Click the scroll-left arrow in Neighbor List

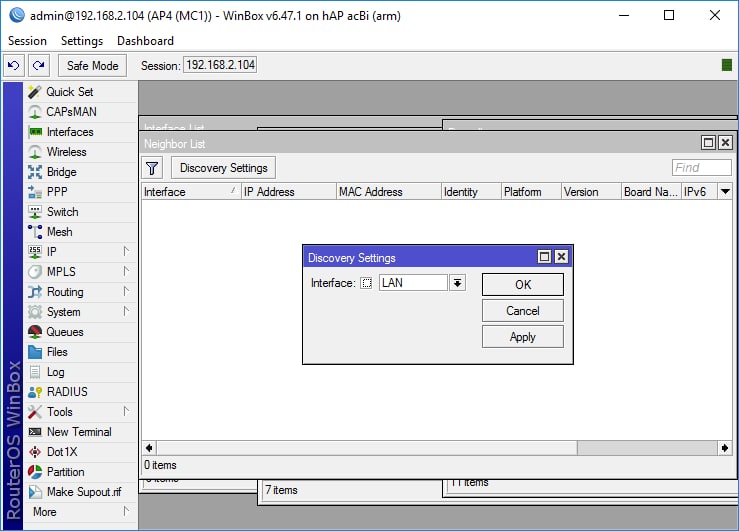149,448
